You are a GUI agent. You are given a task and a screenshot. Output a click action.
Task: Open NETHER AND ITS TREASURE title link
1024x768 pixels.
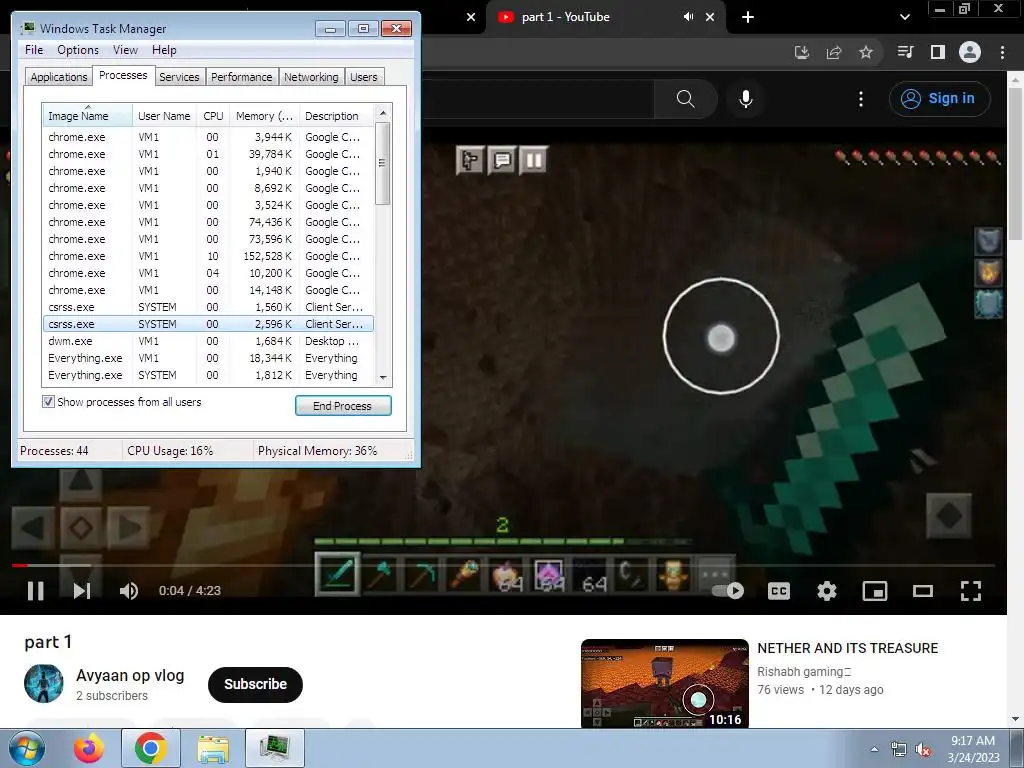click(x=847, y=648)
